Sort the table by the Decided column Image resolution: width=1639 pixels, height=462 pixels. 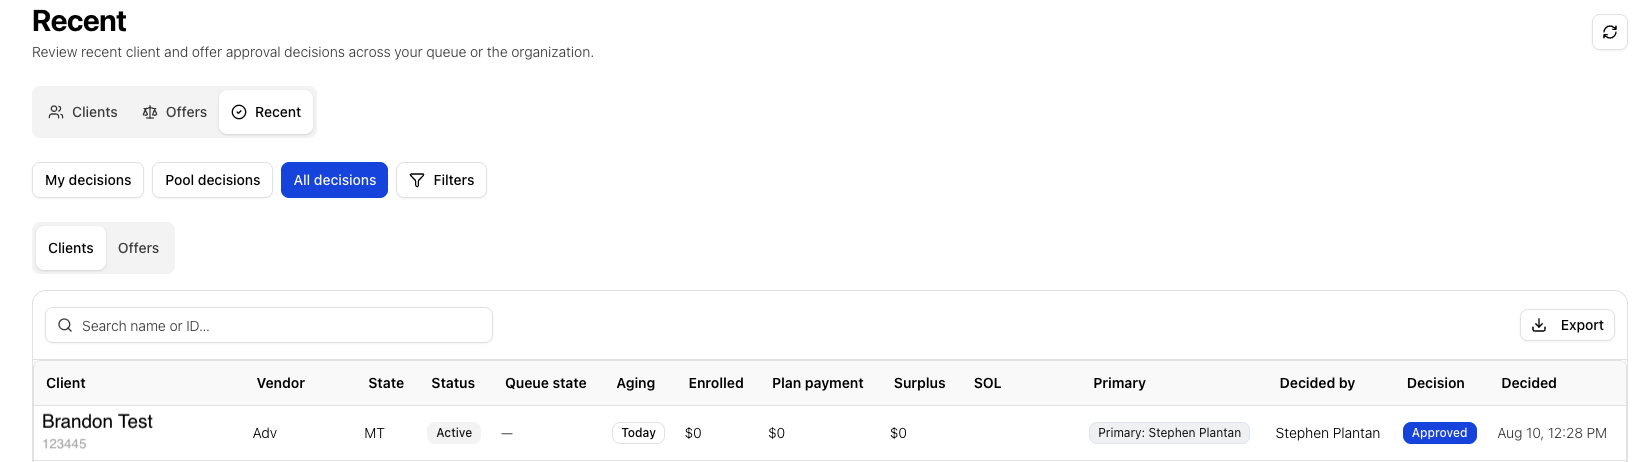(1528, 383)
